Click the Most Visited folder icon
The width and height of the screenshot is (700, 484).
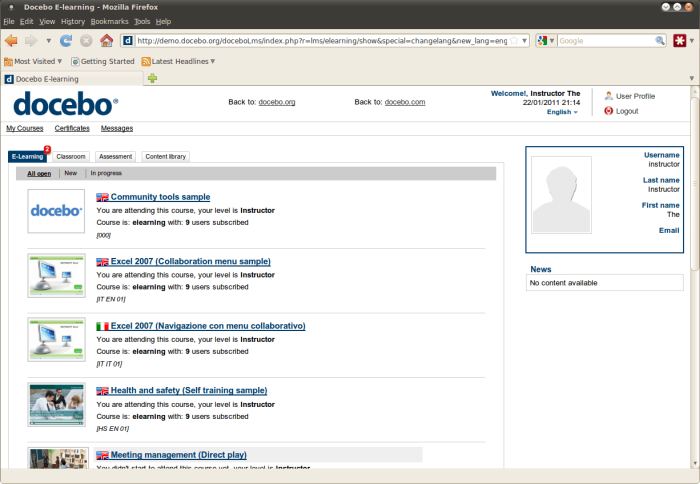(8, 62)
